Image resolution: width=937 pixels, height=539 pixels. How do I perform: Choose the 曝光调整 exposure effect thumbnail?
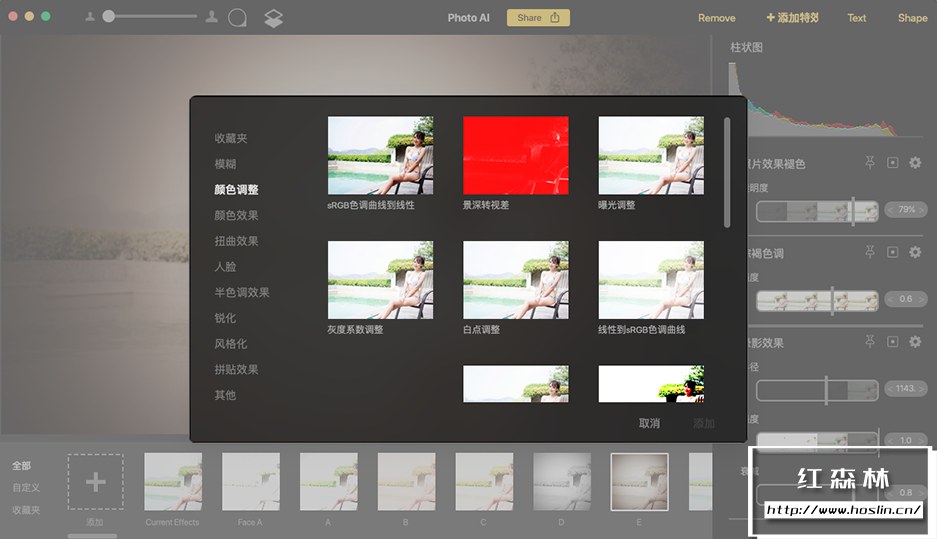click(651, 155)
